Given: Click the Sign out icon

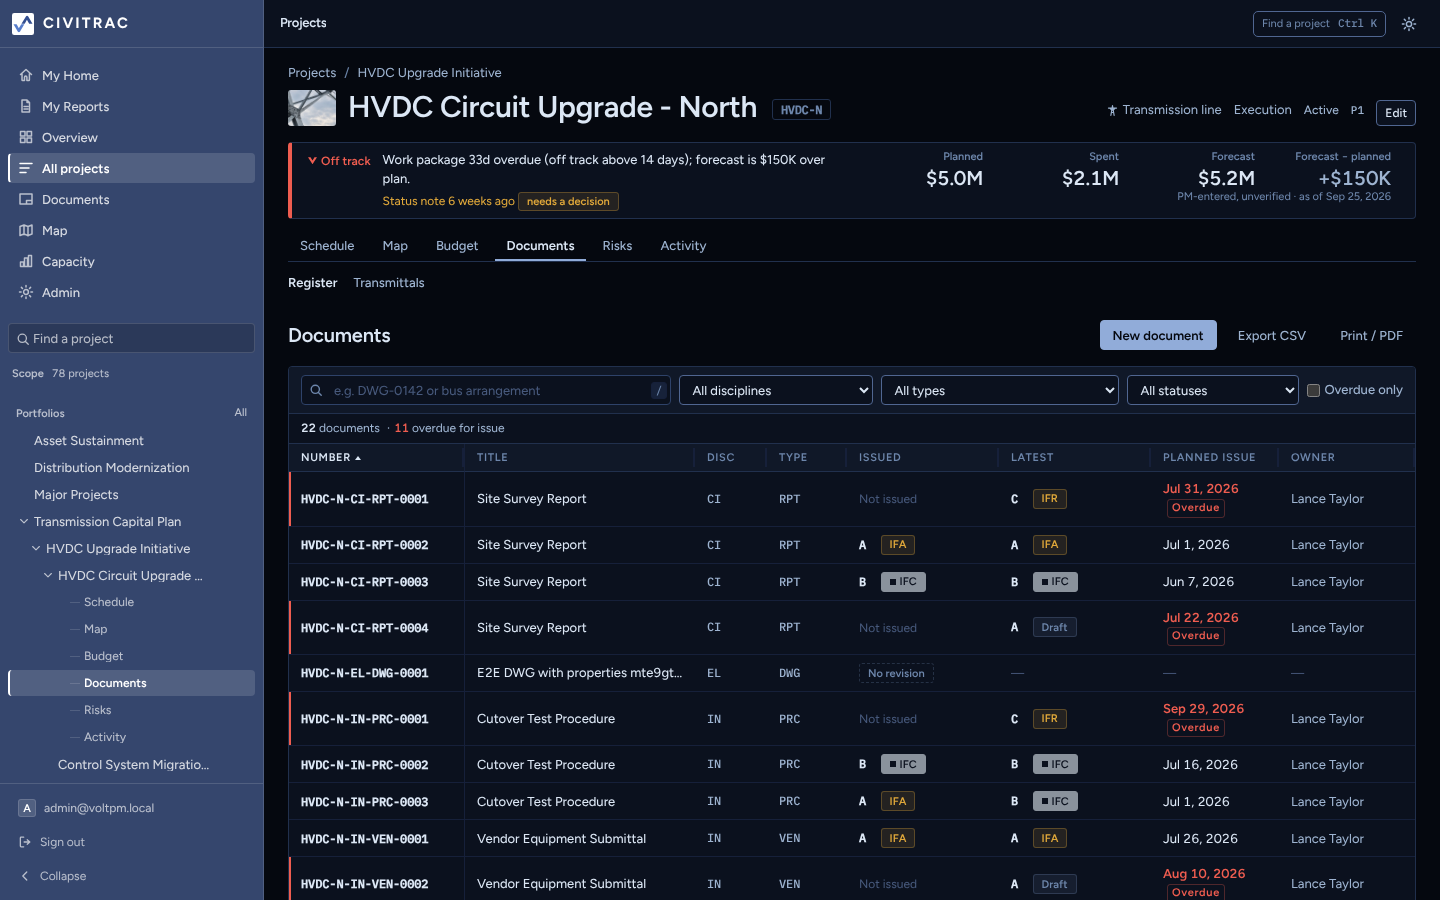Looking at the screenshot, I should coord(25,842).
